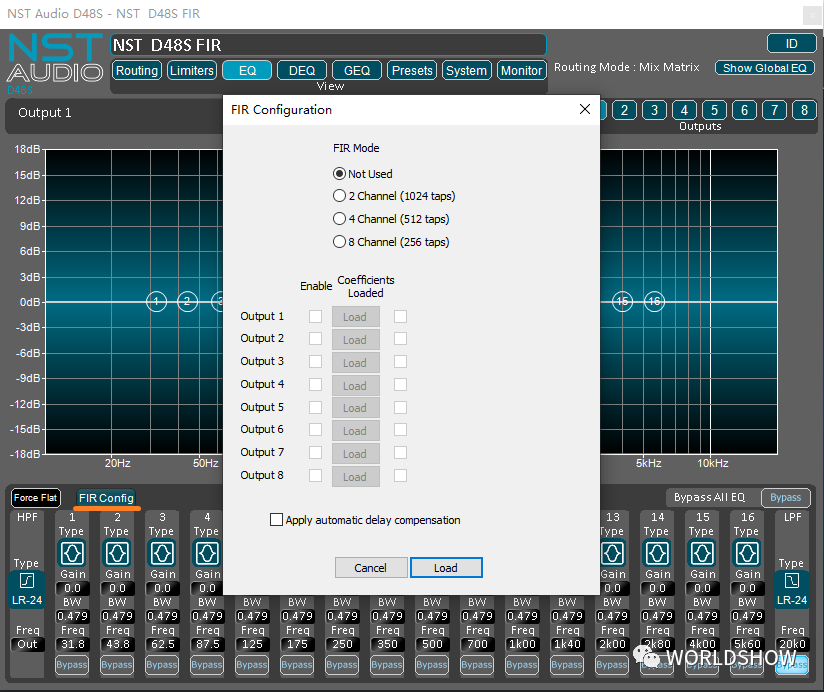Enable FIR checkbox for Output 5

coord(315,407)
